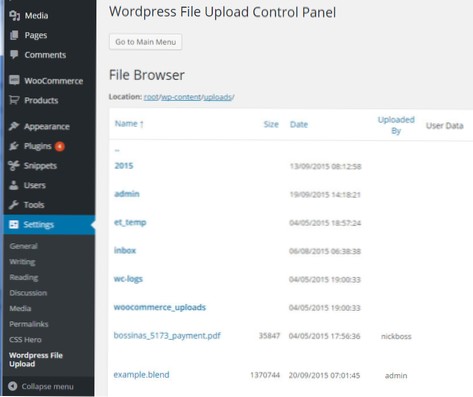Open the wc-logs folder
The height and width of the screenshot is (397, 473).
point(128,279)
